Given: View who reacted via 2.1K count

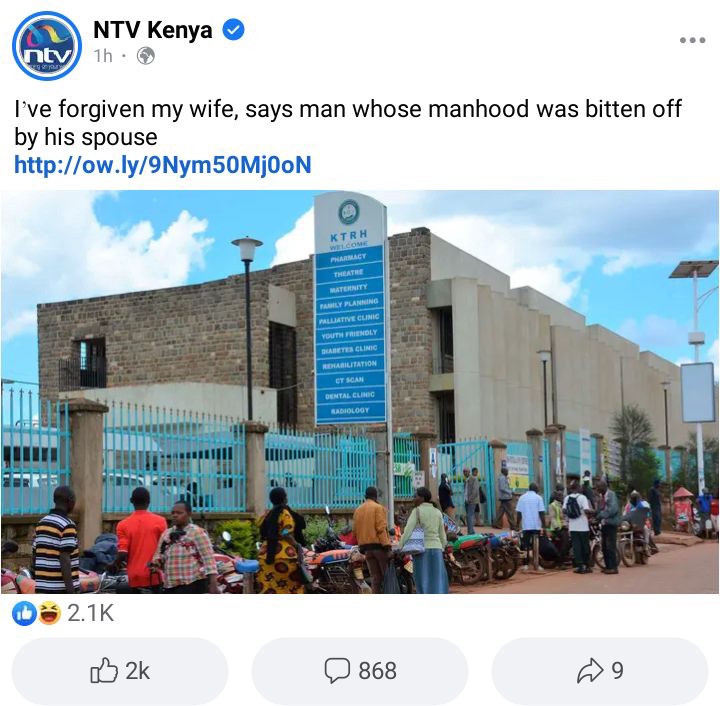Looking at the screenshot, I should click(x=90, y=613).
